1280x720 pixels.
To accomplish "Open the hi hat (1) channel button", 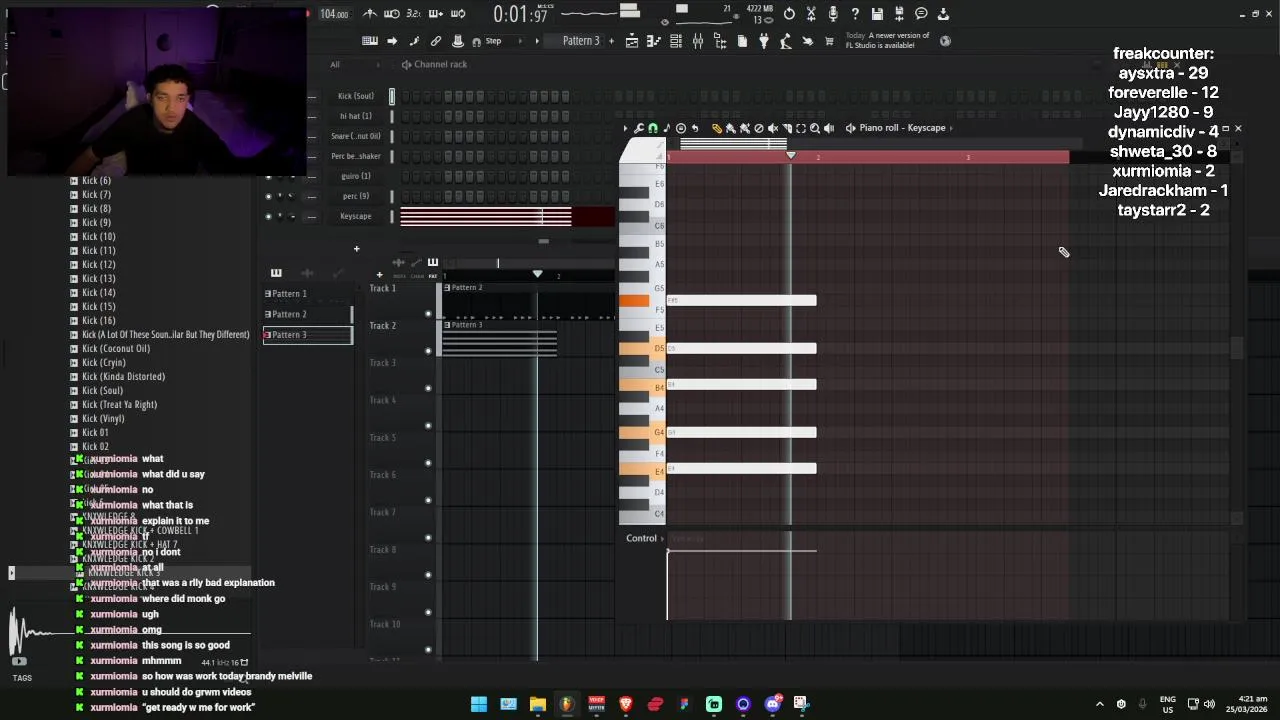I will (x=355, y=116).
